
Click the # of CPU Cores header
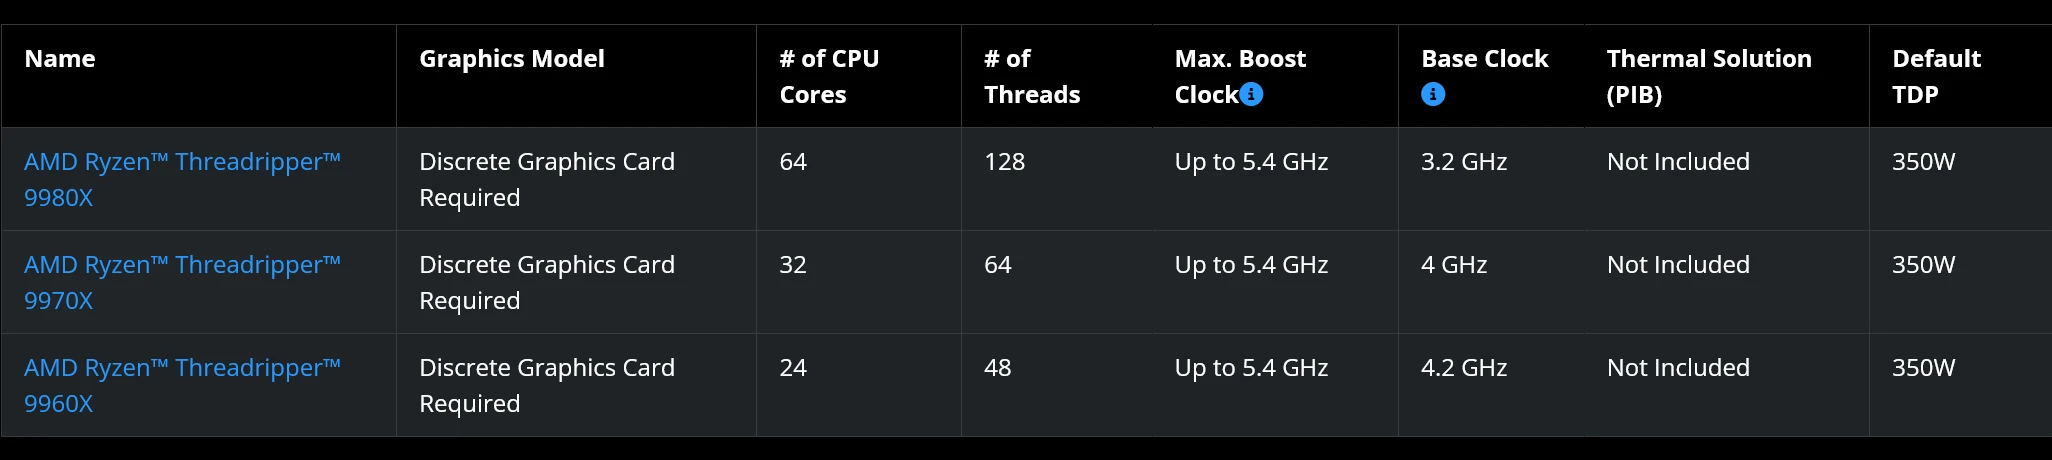pos(829,76)
